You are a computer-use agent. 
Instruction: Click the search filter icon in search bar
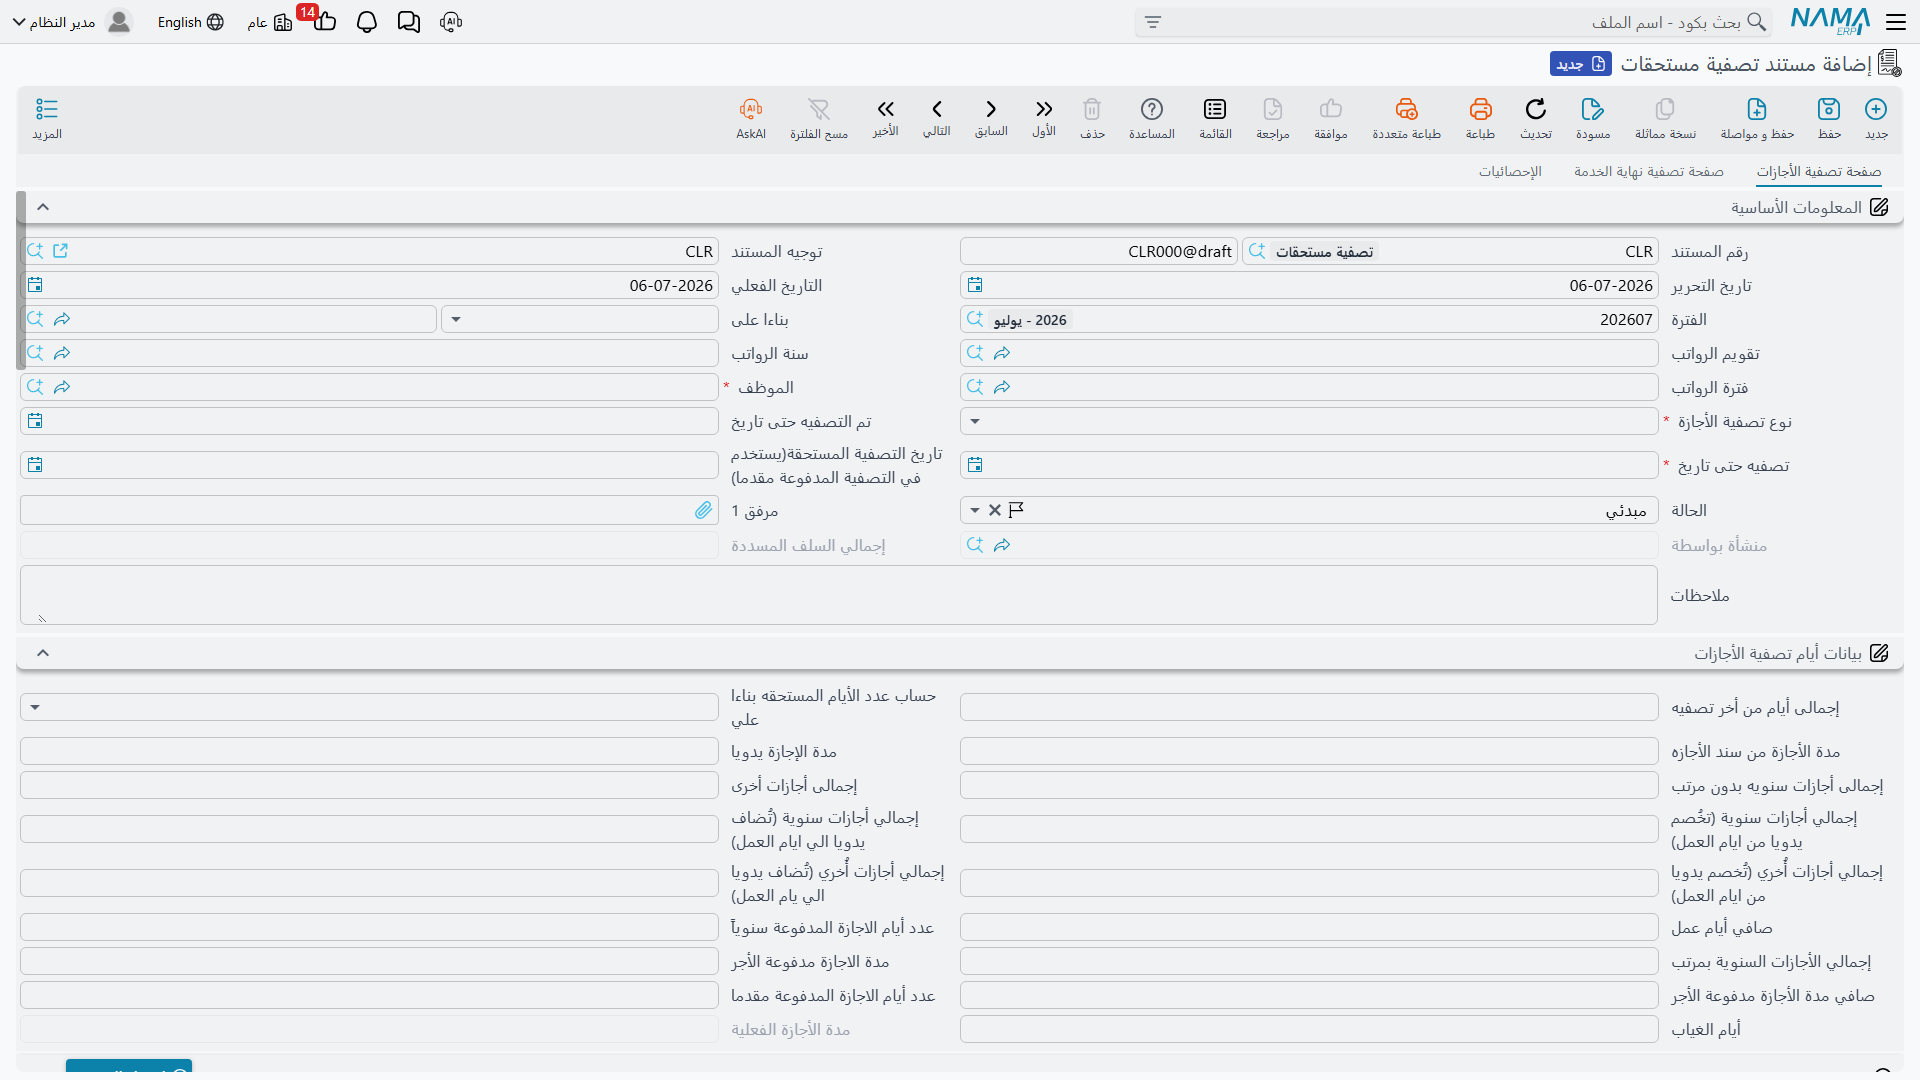coord(1153,22)
